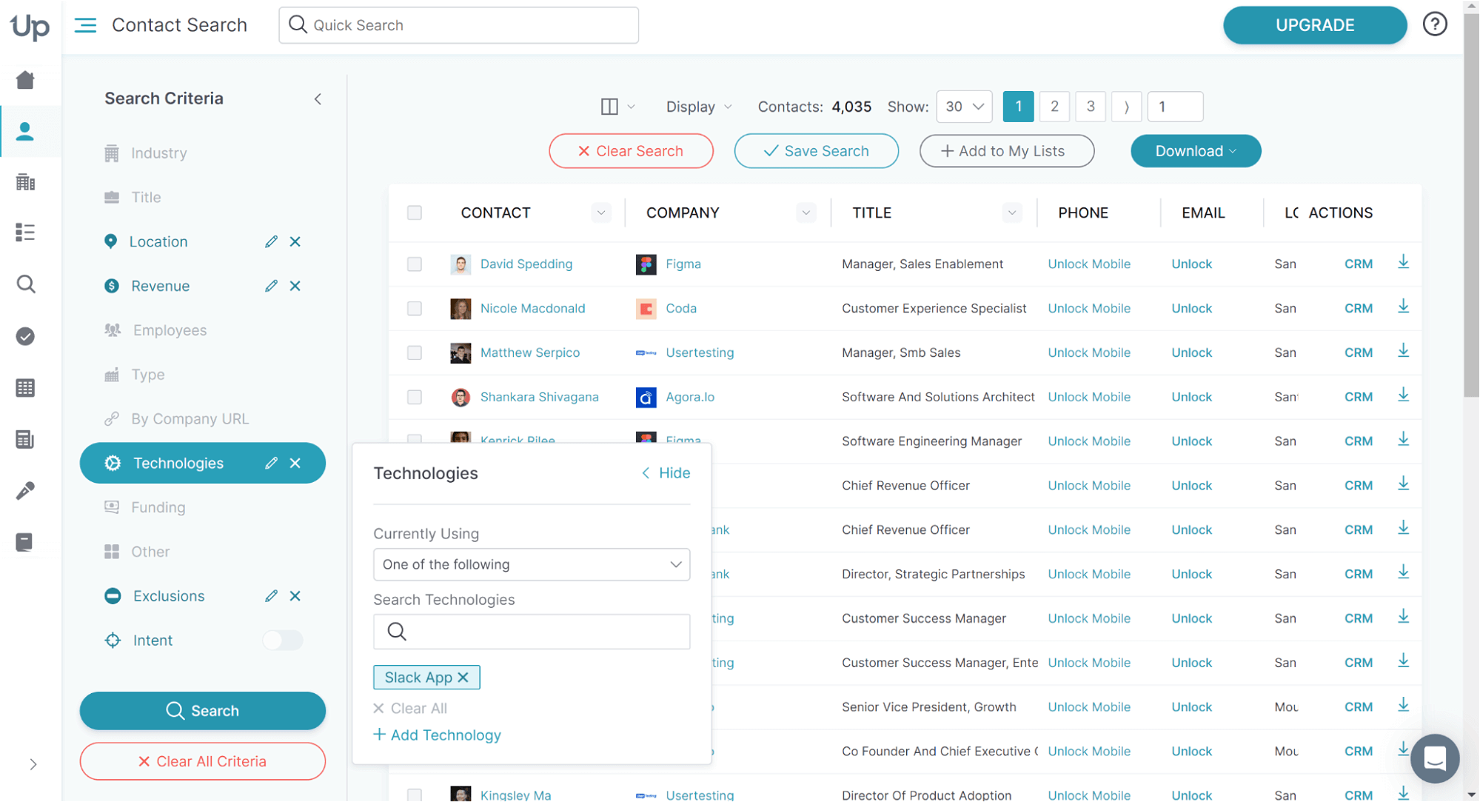The image size is (1480, 802).
Task: Open the chat support widget
Action: [x=1435, y=760]
